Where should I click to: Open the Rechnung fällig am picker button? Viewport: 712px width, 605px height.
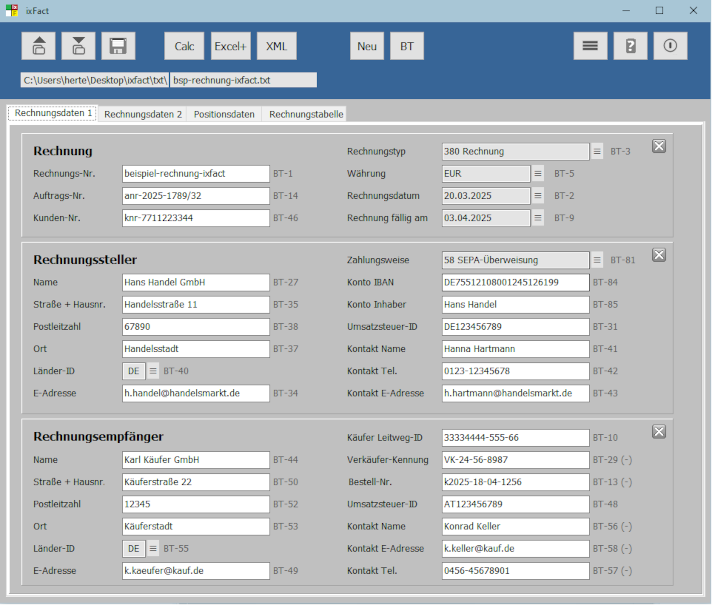tap(538, 218)
